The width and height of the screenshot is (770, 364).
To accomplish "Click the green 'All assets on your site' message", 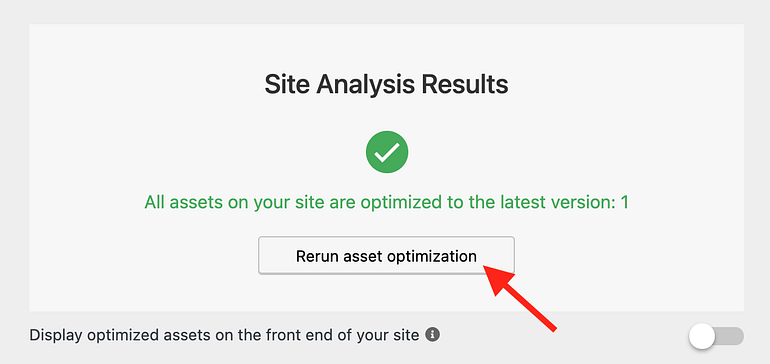I will (386, 202).
